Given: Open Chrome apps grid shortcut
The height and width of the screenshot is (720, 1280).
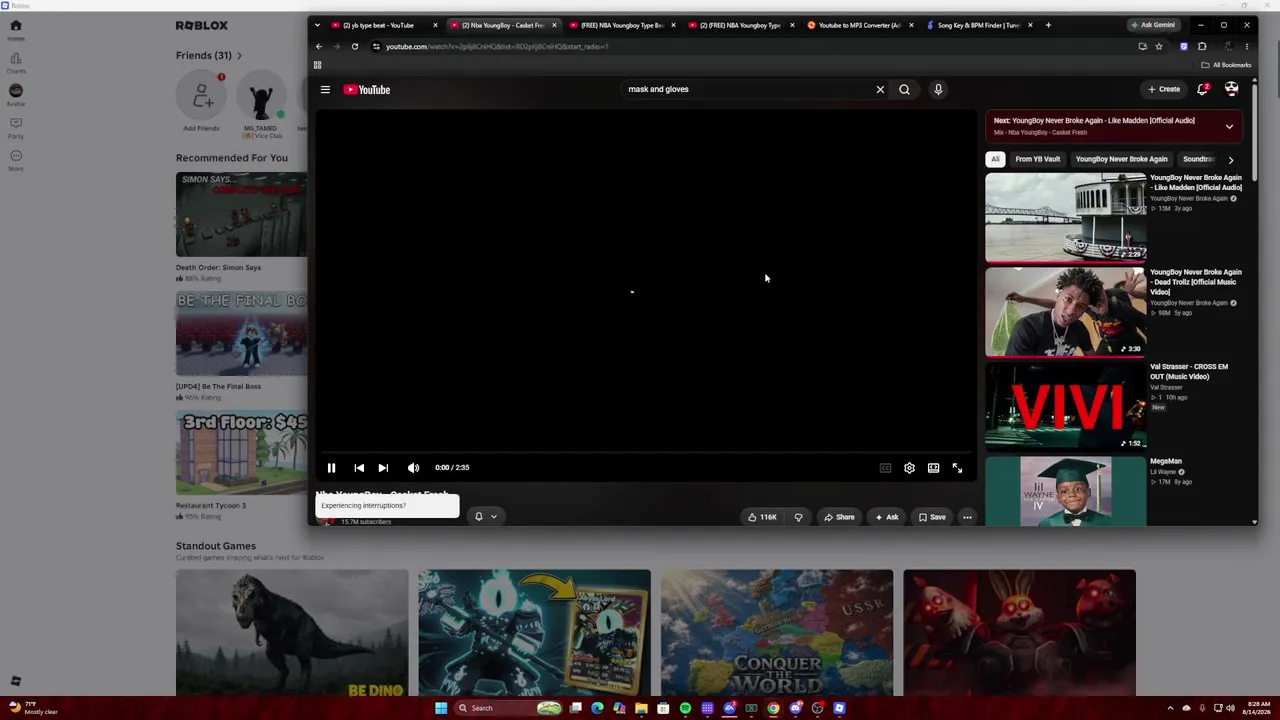Looking at the screenshot, I should pos(318,65).
